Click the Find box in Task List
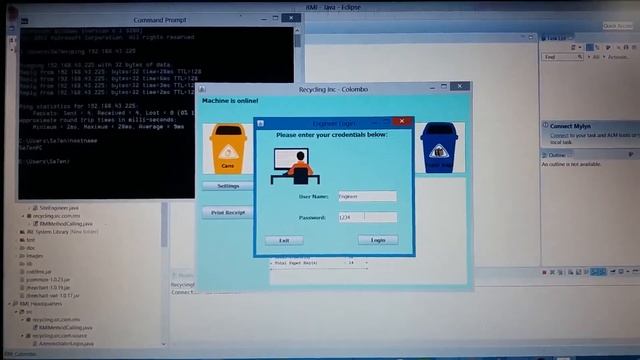The height and width of the screenshot is (360, 640). 562,57
